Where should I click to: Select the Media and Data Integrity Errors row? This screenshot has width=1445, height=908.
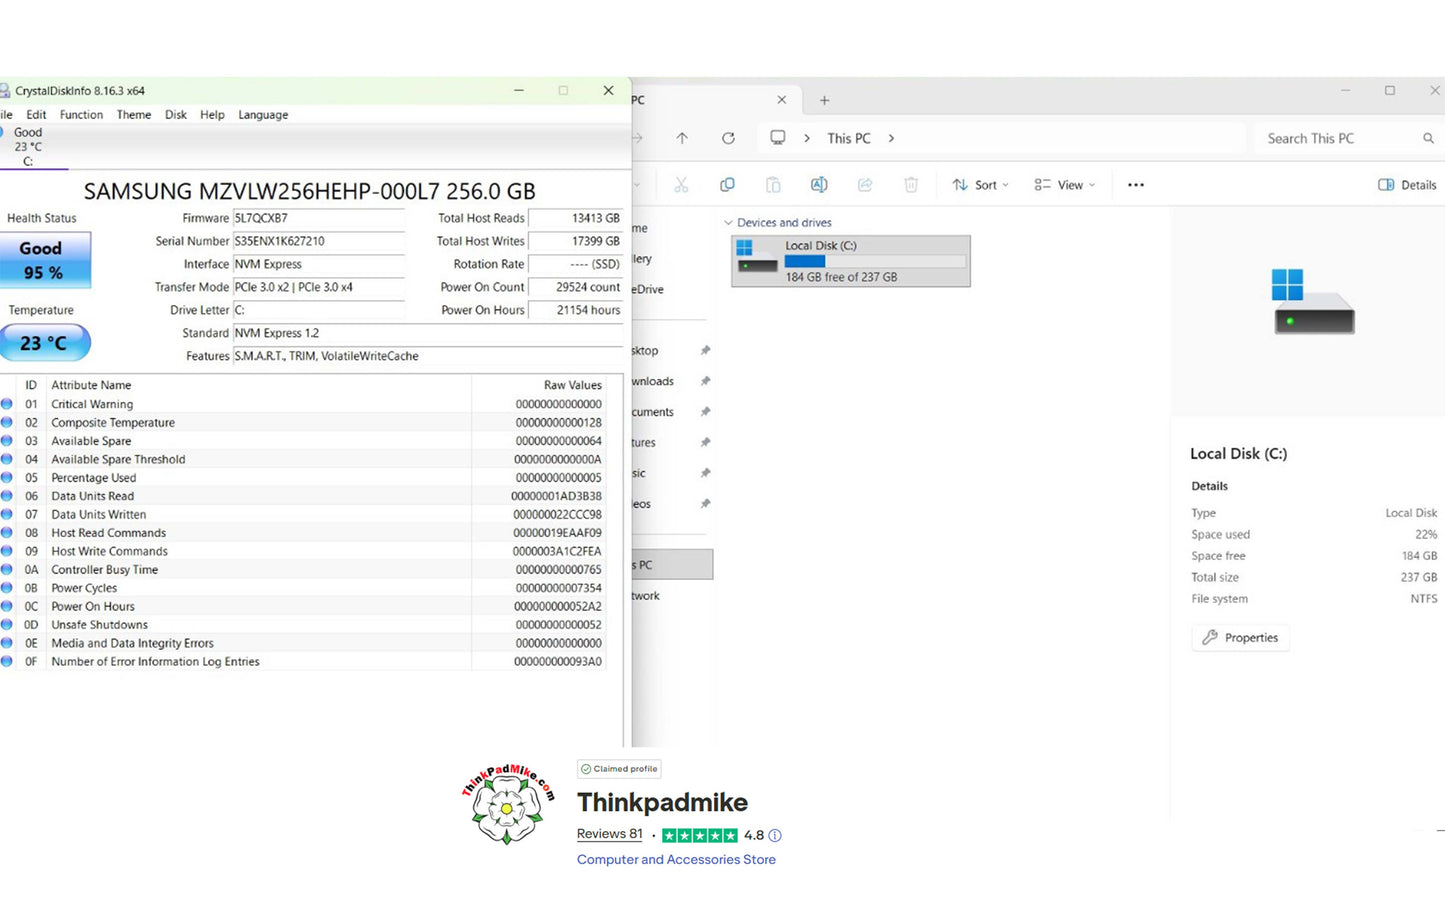(x=303, y=644)
